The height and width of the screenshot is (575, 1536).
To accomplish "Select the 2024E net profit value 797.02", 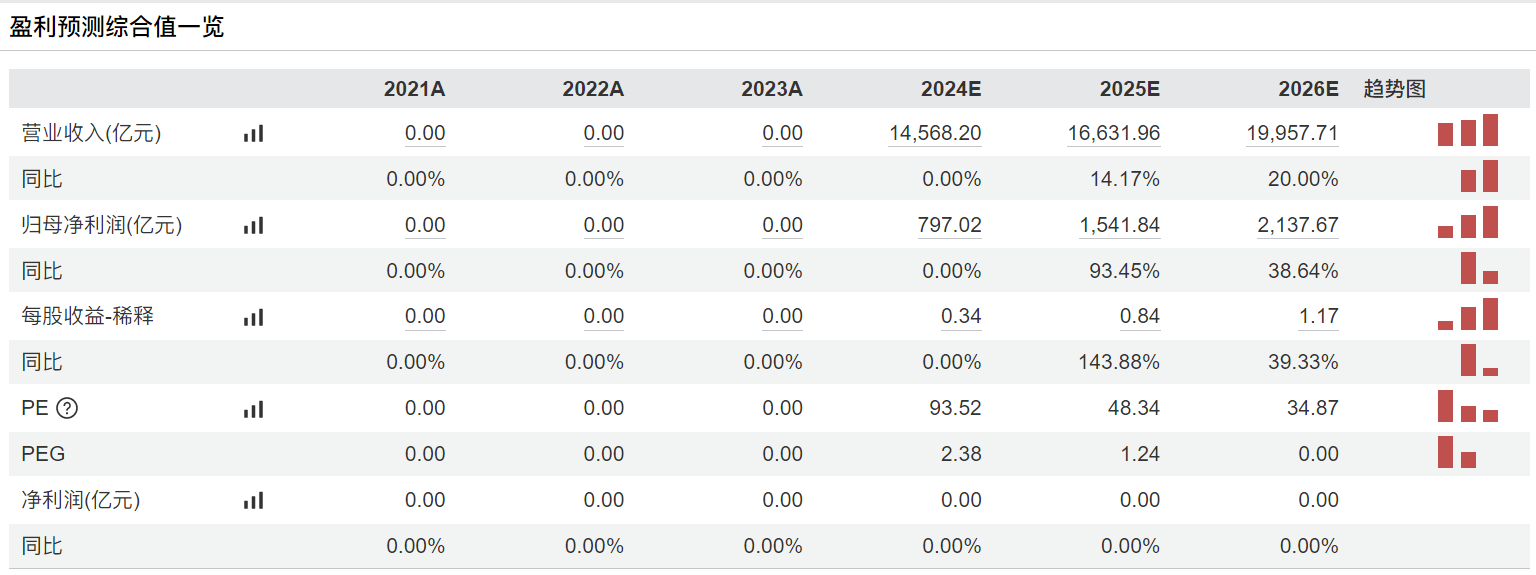I will (x=950, y=225).
